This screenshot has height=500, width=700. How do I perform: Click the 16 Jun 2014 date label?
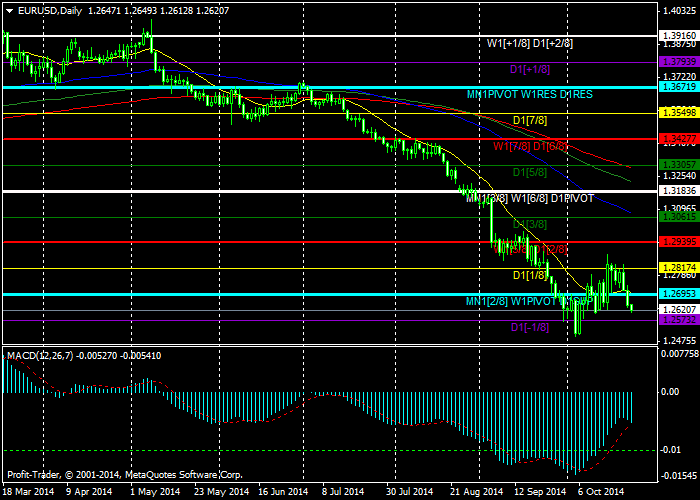pyautogui.click(x=283, y=492)
